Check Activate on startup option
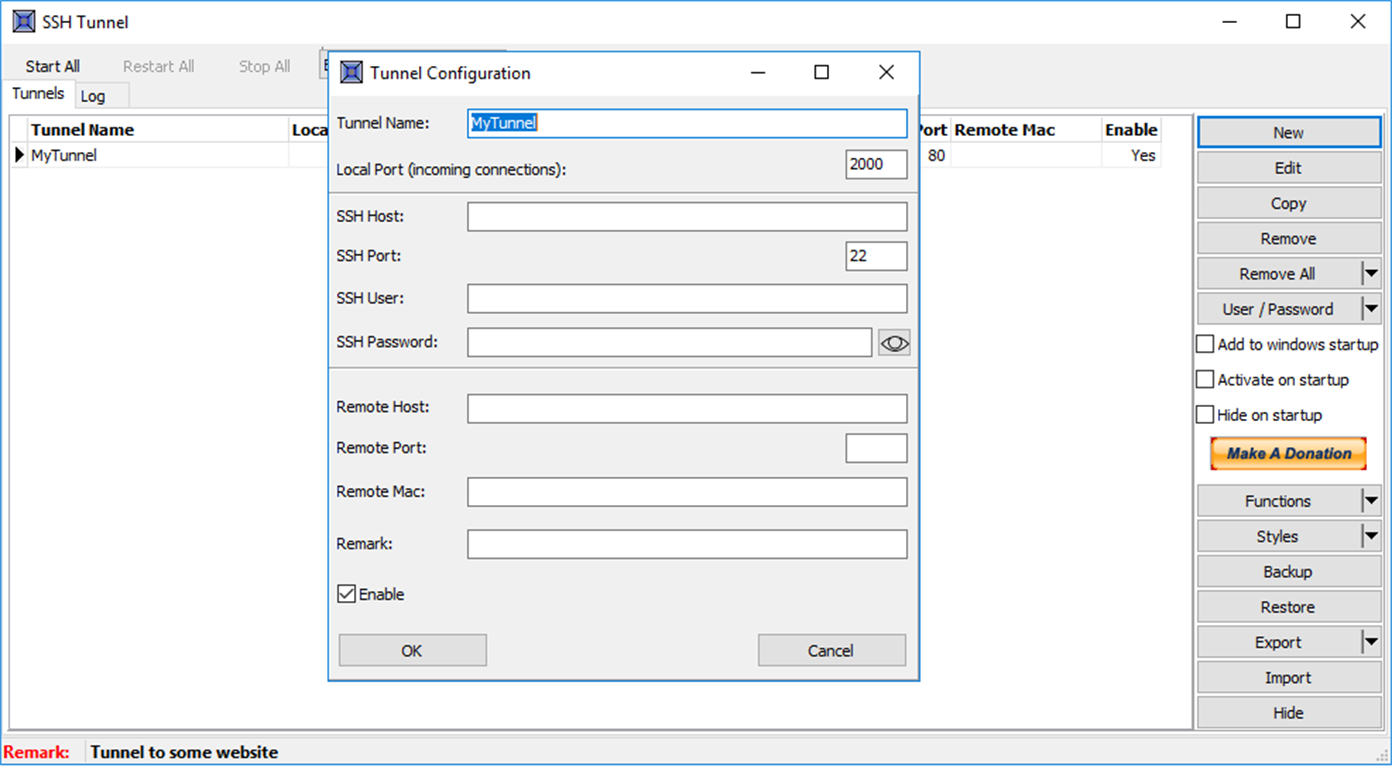Viewport: 1392px width, 768px height. point(1205,380)
